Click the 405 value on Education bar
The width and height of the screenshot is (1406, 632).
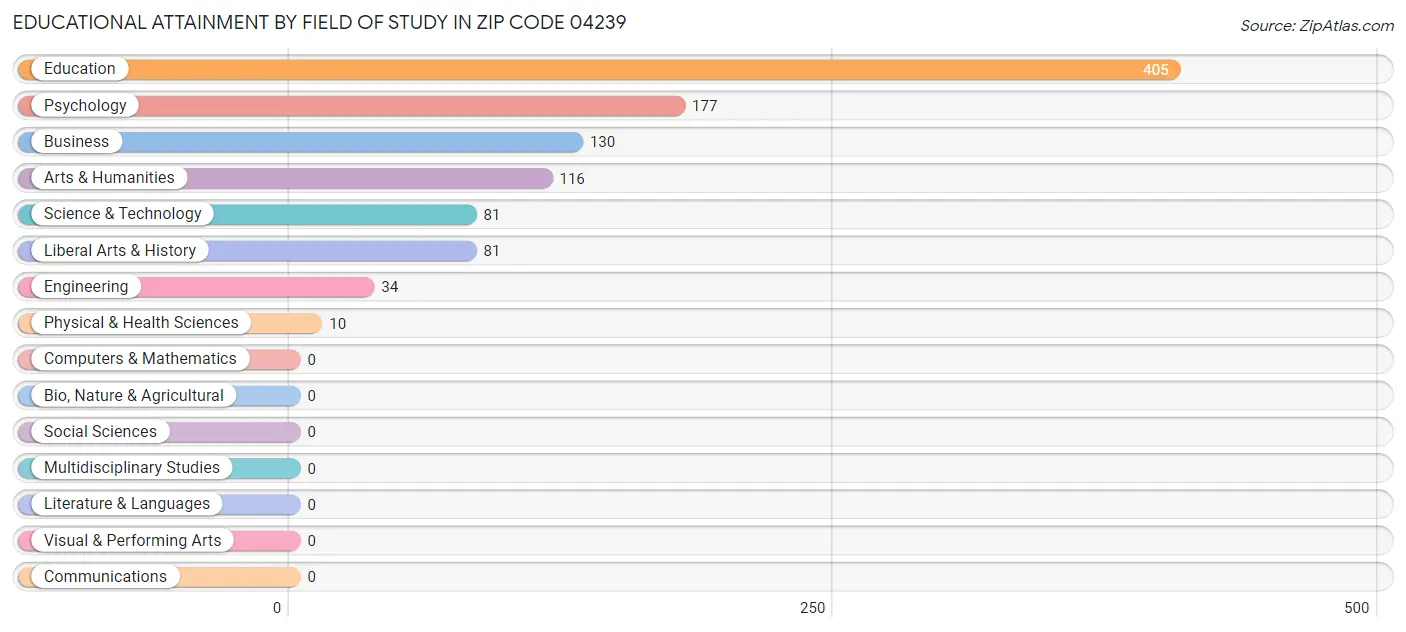click(1156, 70)
